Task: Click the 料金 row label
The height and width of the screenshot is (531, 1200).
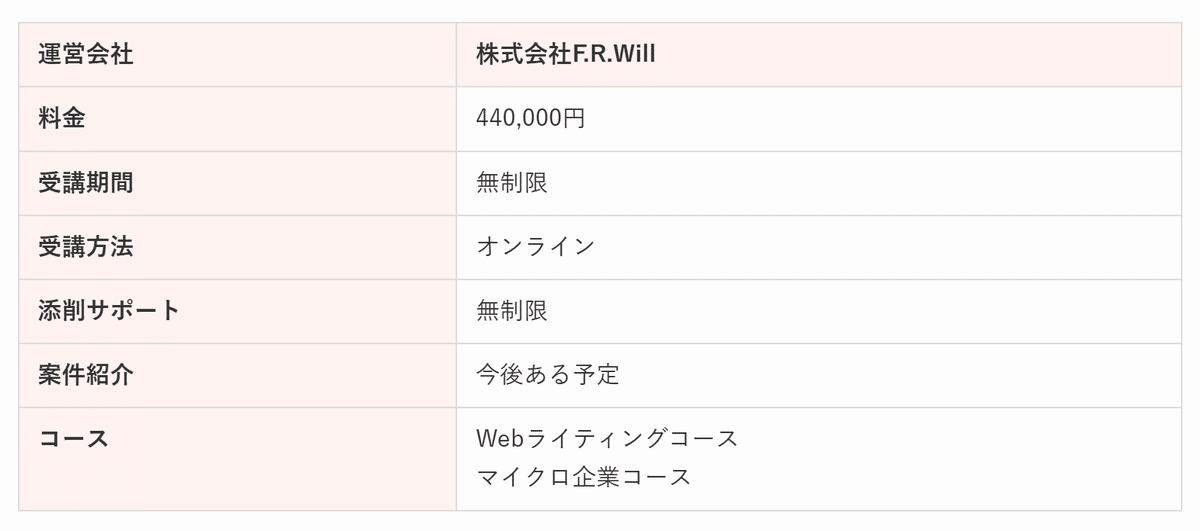Action: 62,118
